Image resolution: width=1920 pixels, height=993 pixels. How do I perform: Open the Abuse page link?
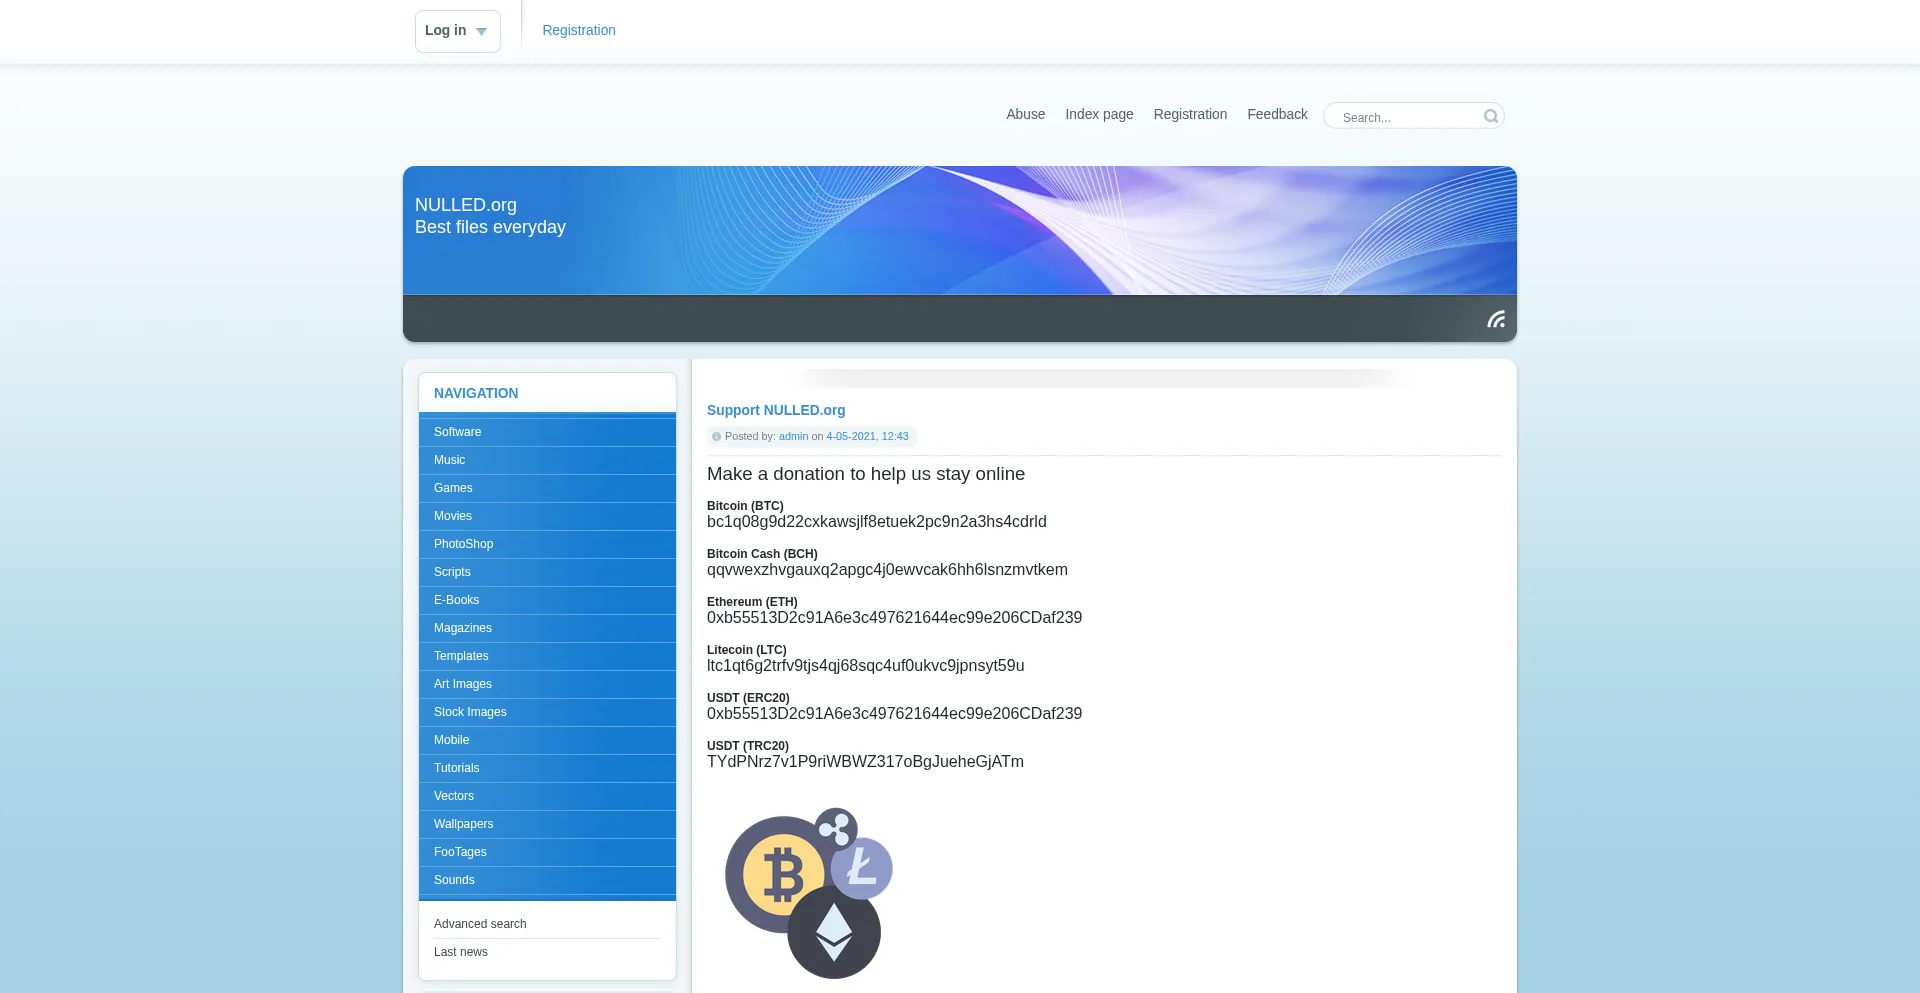tap(1025, 114)
